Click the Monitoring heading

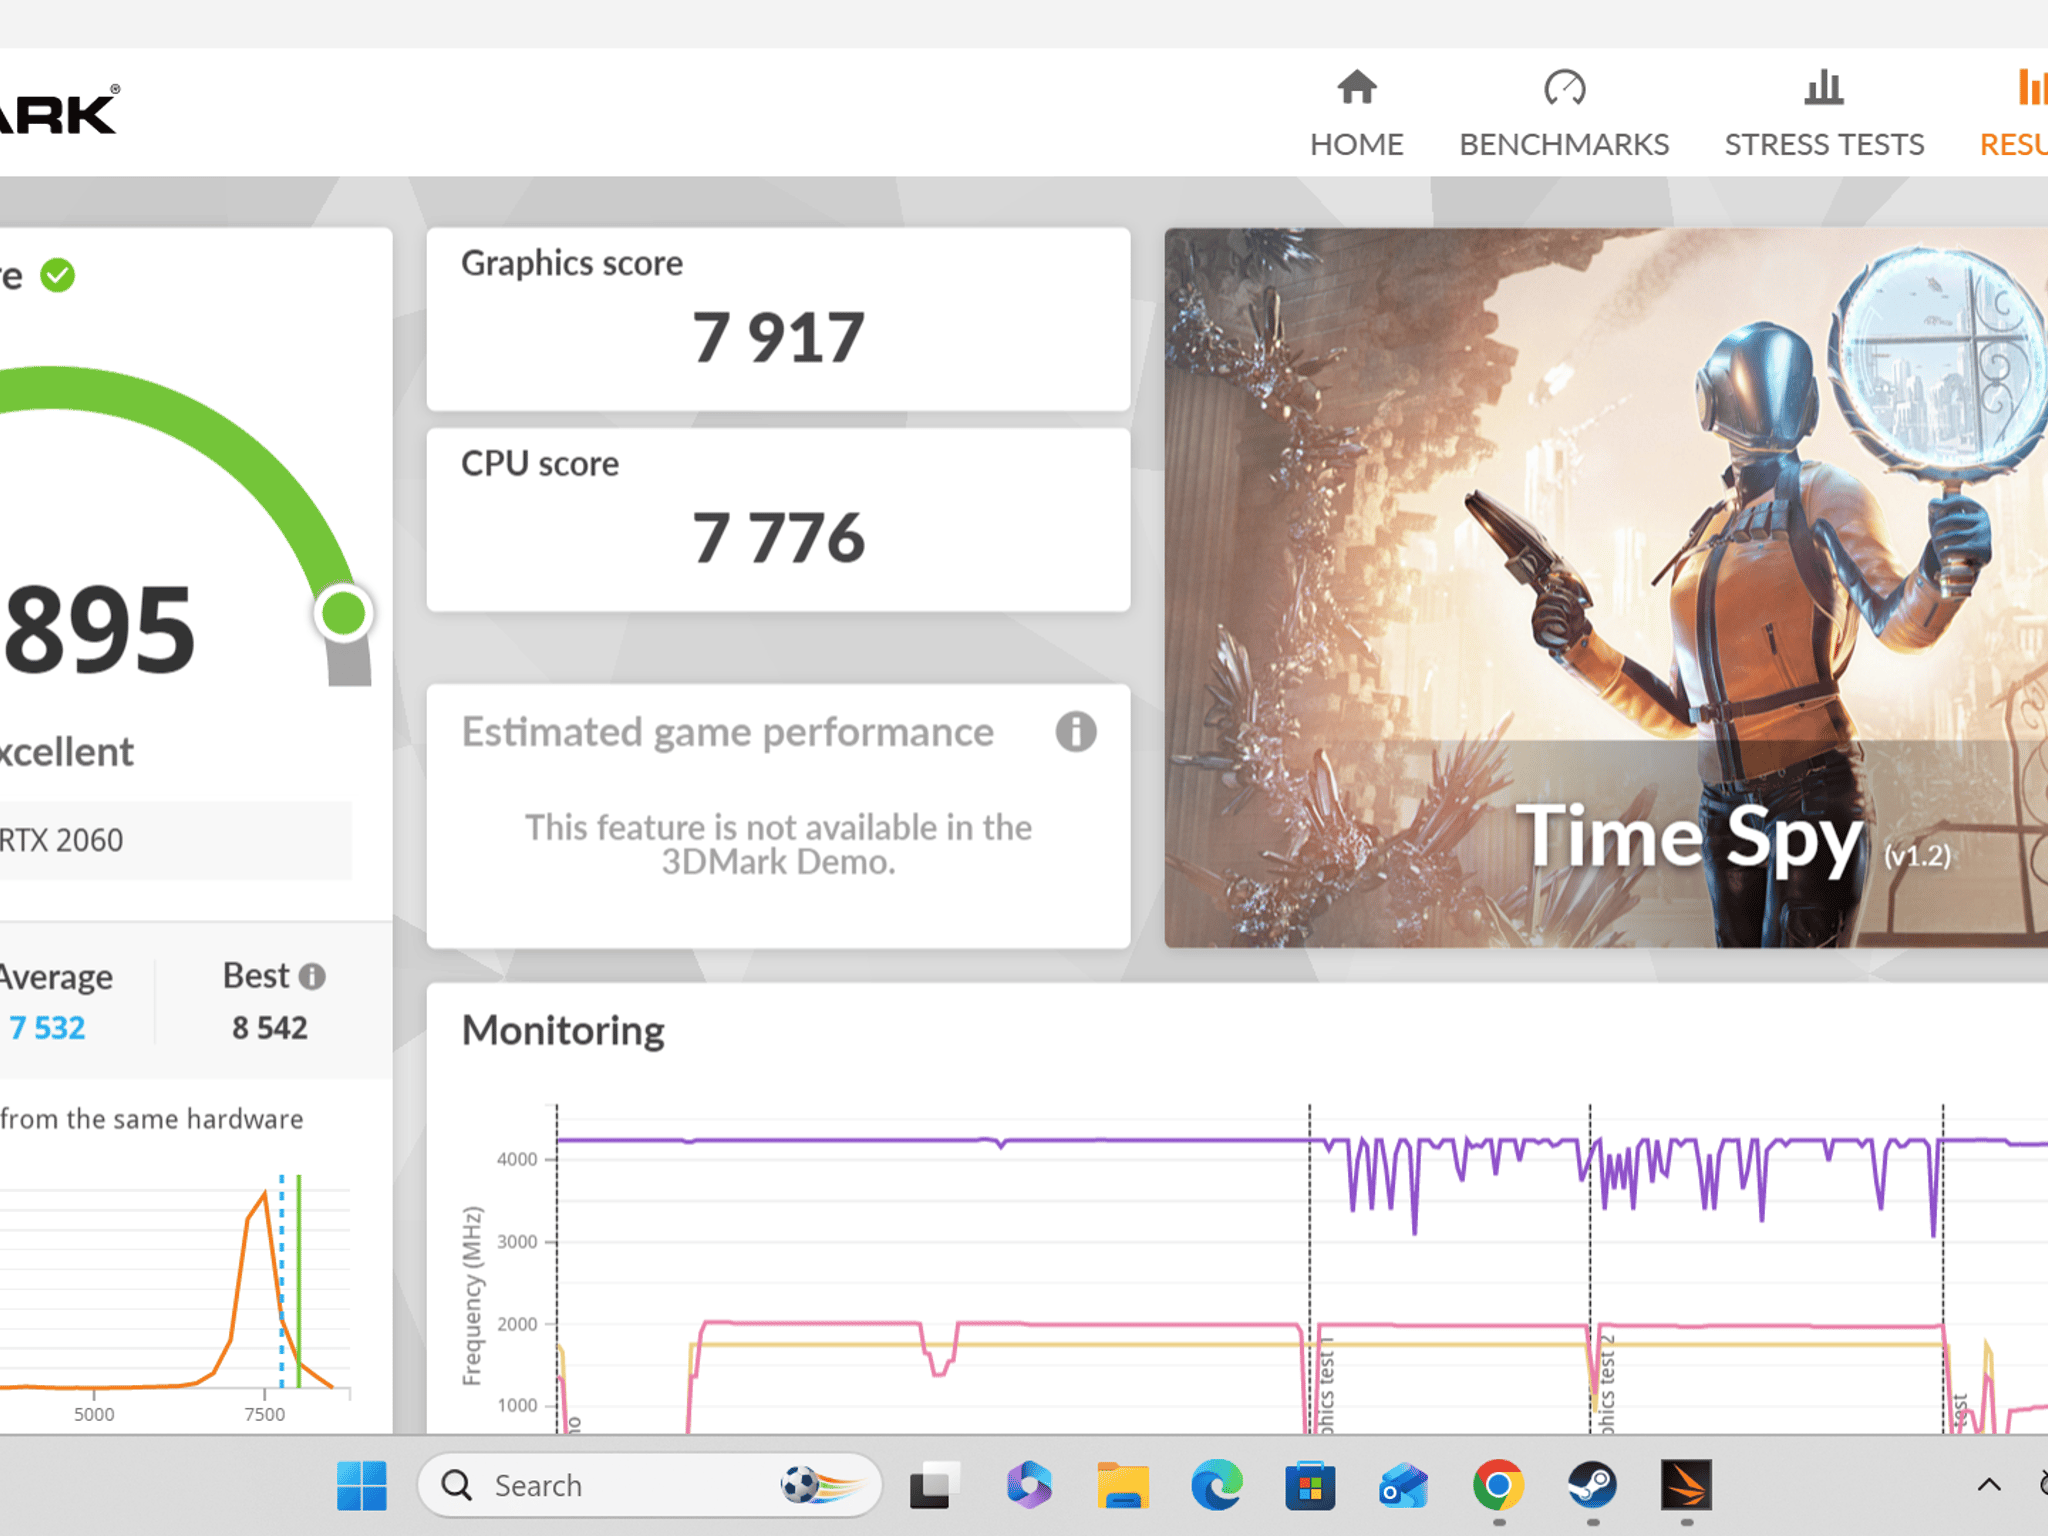pos(563,1031)
